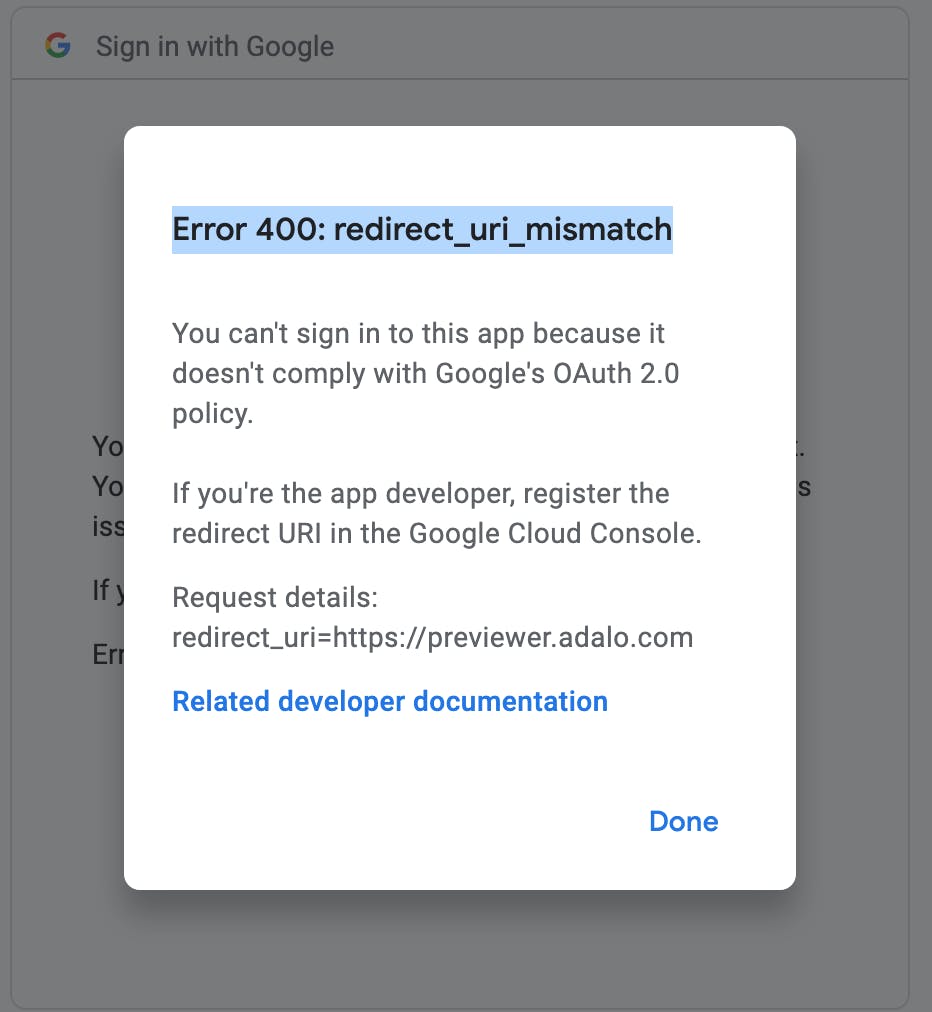
Task: Click the redirect_uri=https://previewer.adalo.com text
Action: (432, 638)
